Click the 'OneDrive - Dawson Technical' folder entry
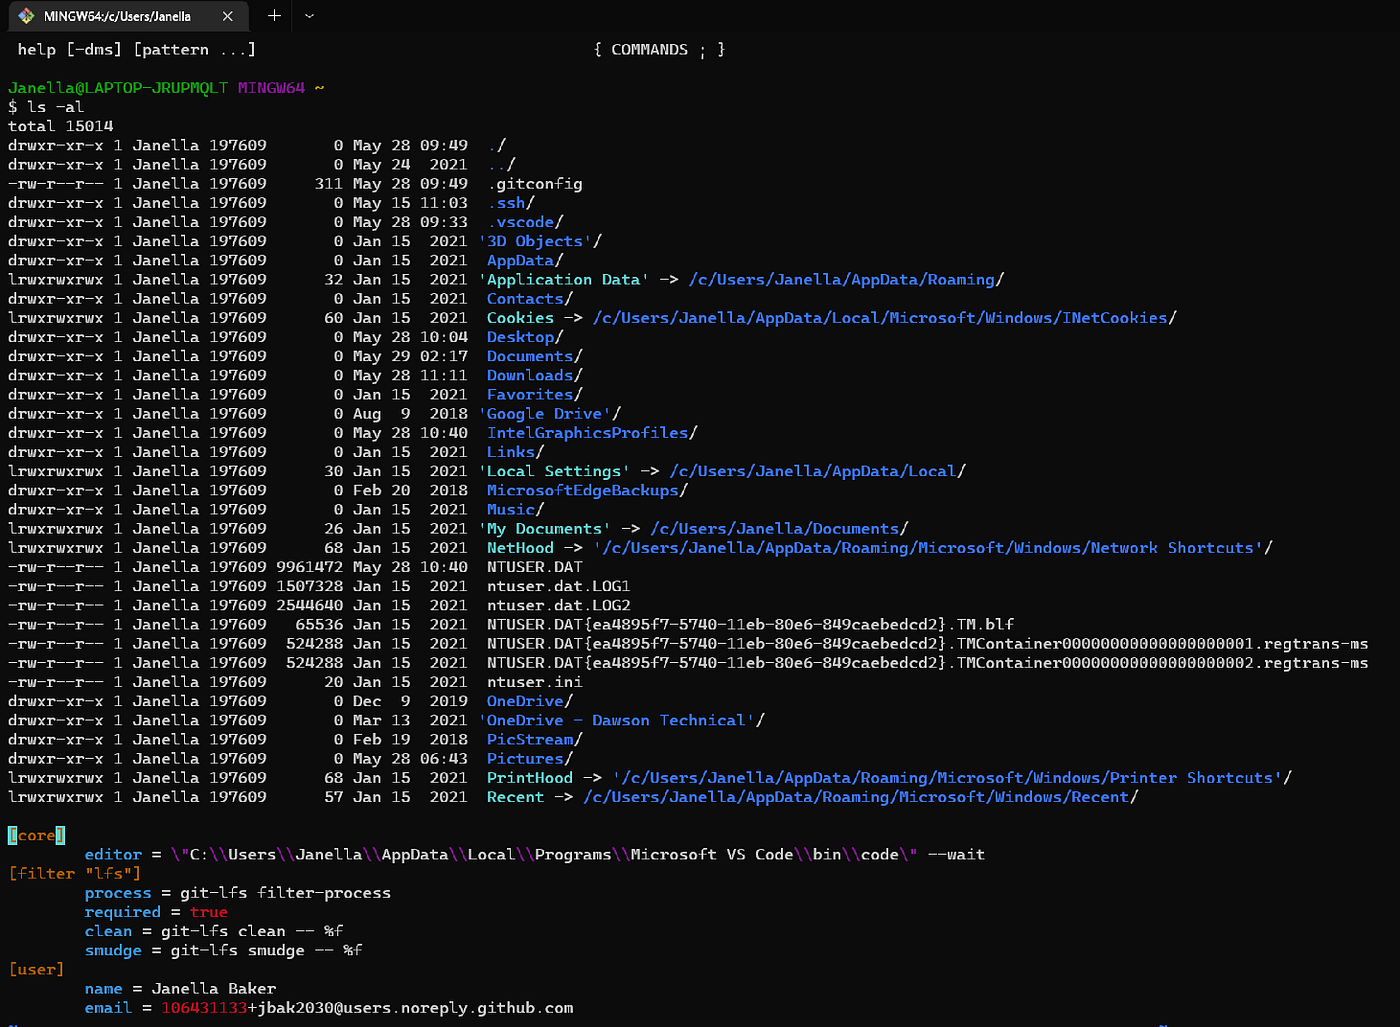This screenshot has width=1400, height=1027. point(622,719)
